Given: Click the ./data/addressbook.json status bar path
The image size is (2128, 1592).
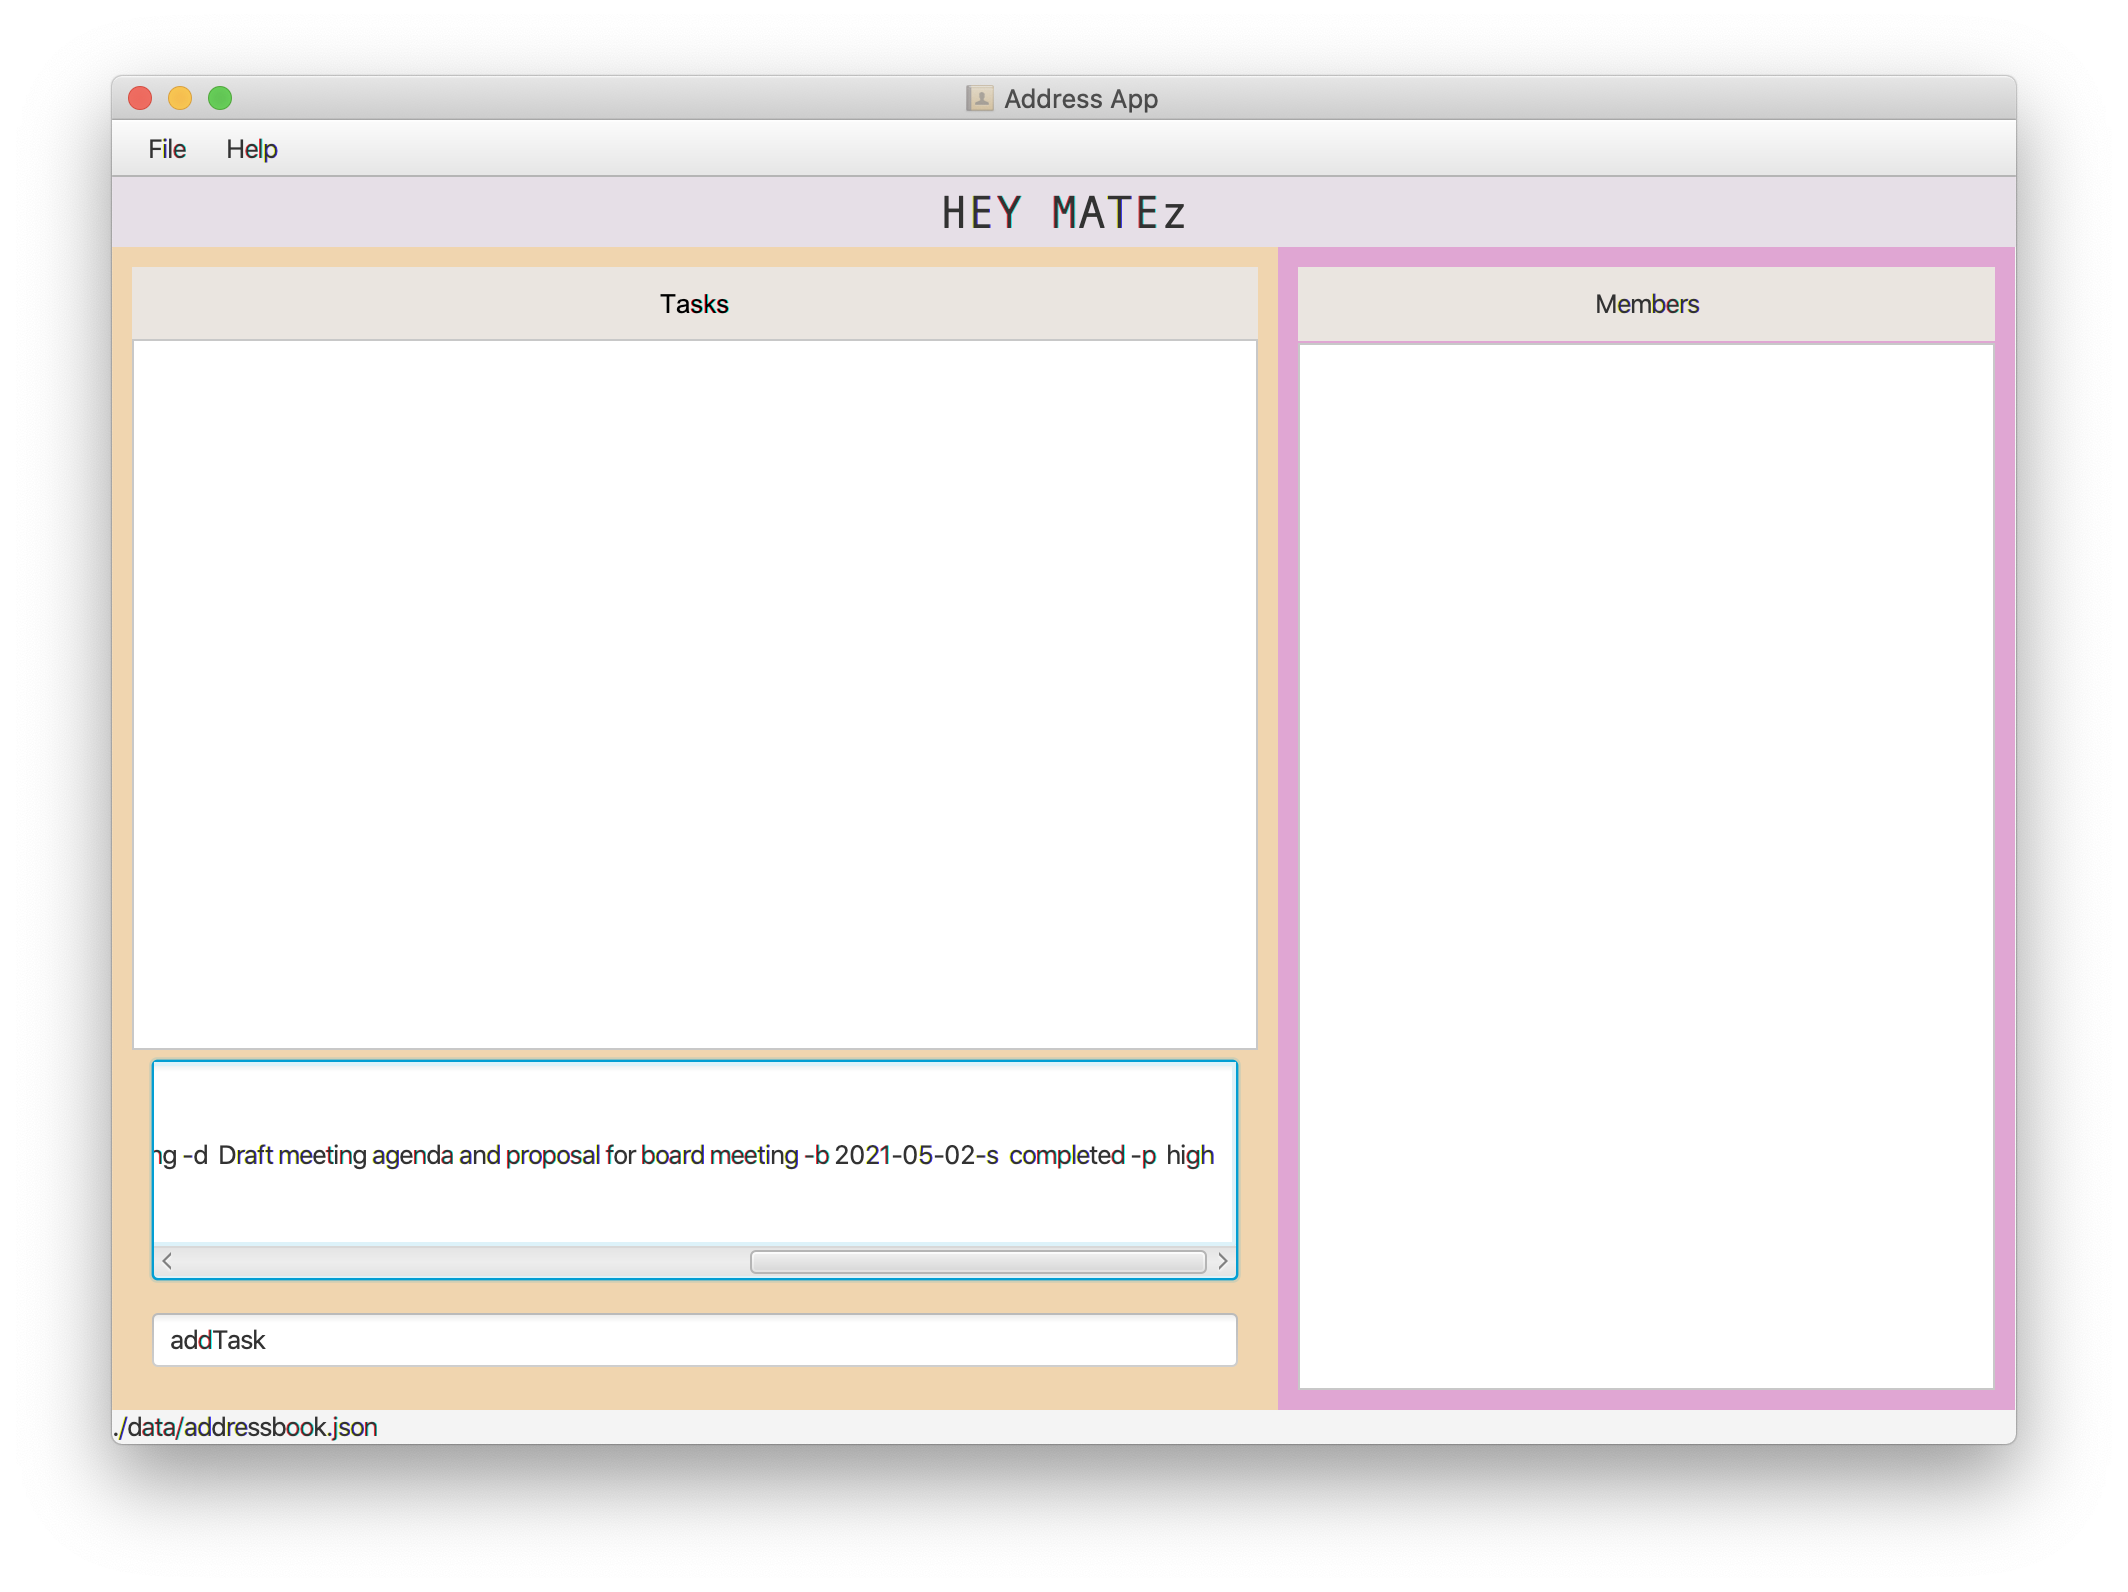Looking at the screenshot, I should tap(246, 1427).
